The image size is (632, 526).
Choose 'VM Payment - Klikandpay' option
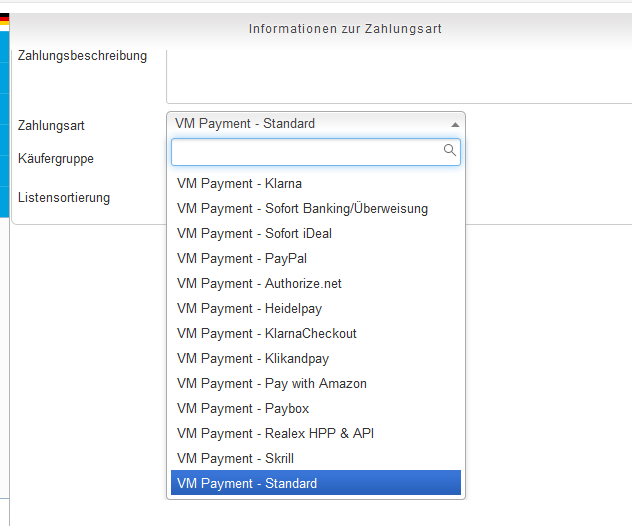(x=252, y=359)
